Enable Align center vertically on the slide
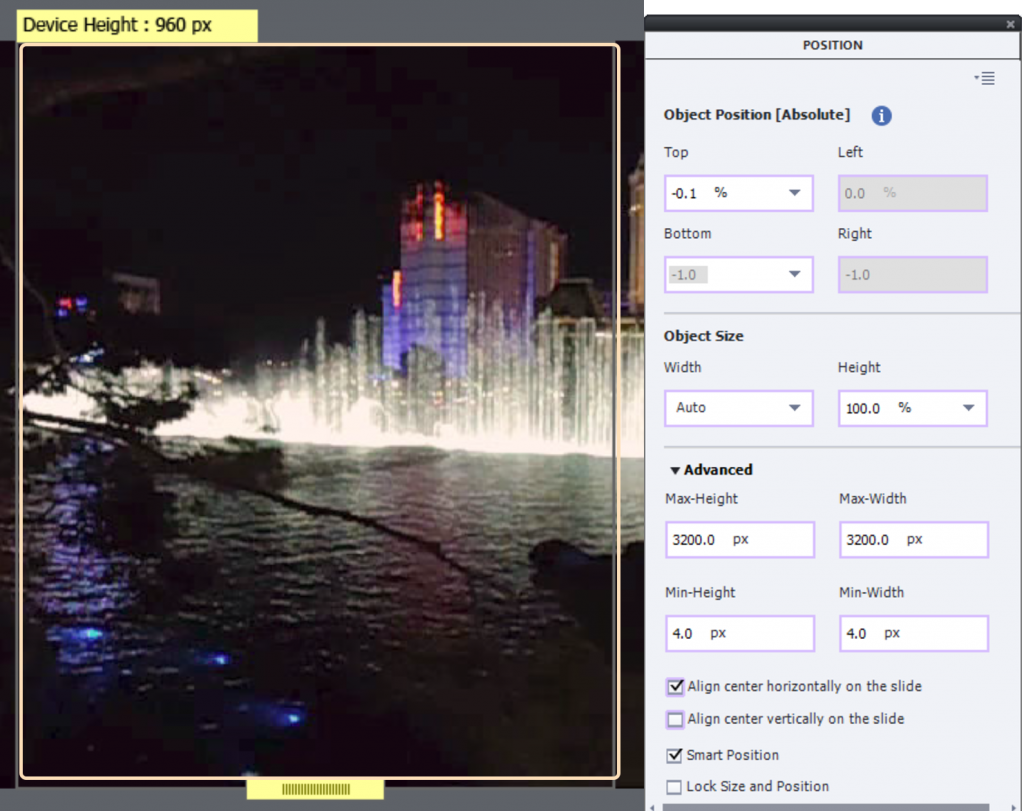The height and width of the screenshot is (811, 1024). [x=676, y=719]
